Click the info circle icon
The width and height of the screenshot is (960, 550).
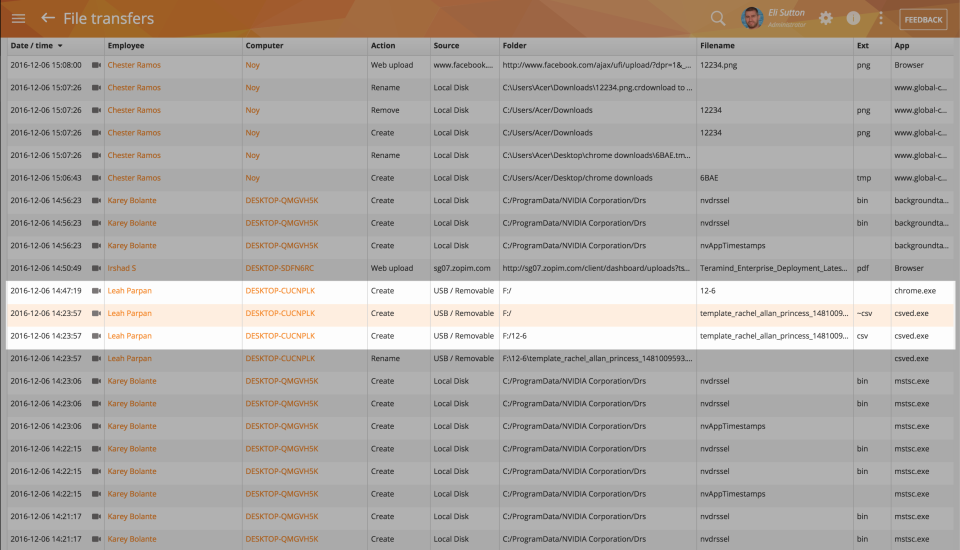click(853, 18)
